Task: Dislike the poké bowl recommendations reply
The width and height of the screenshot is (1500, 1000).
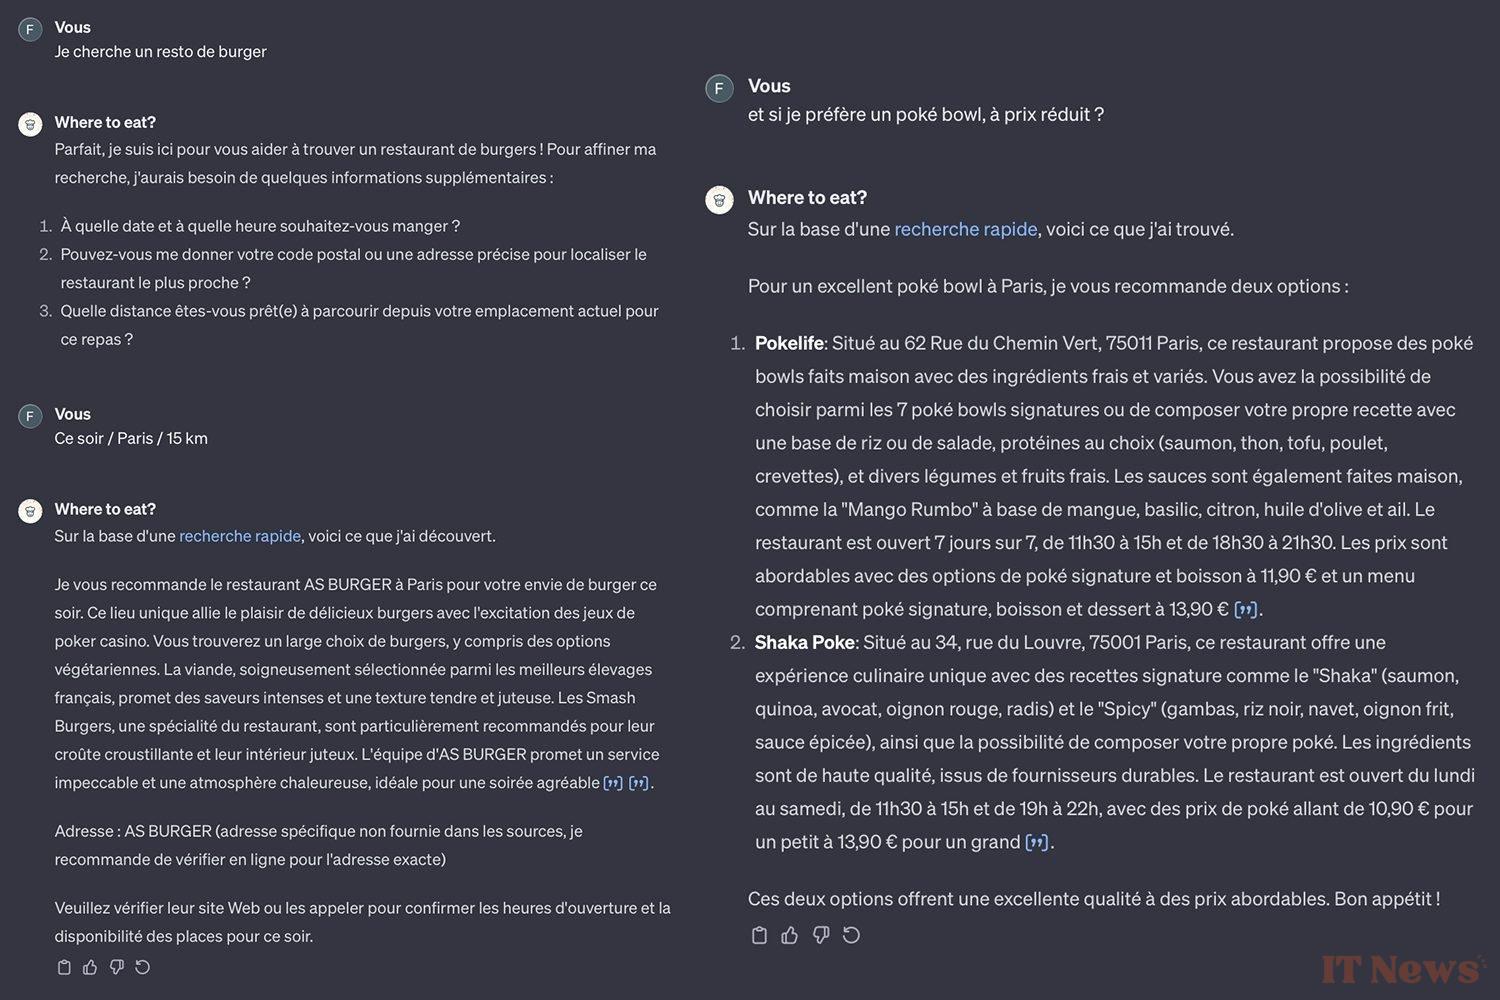Action: coord(821,935)
